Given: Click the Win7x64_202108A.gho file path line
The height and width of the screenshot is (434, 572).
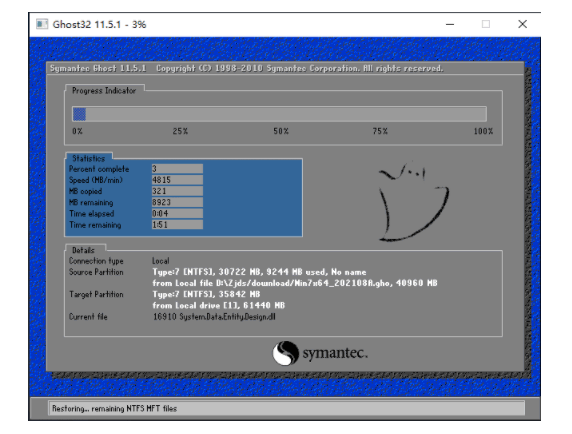Looking at the screenshot, I should point(295,283).
